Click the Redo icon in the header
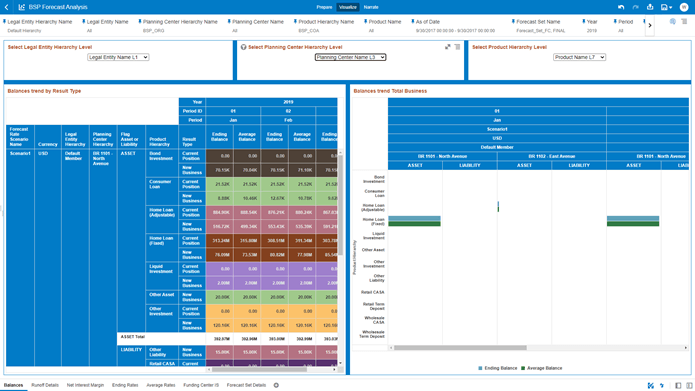 point(636,7)
